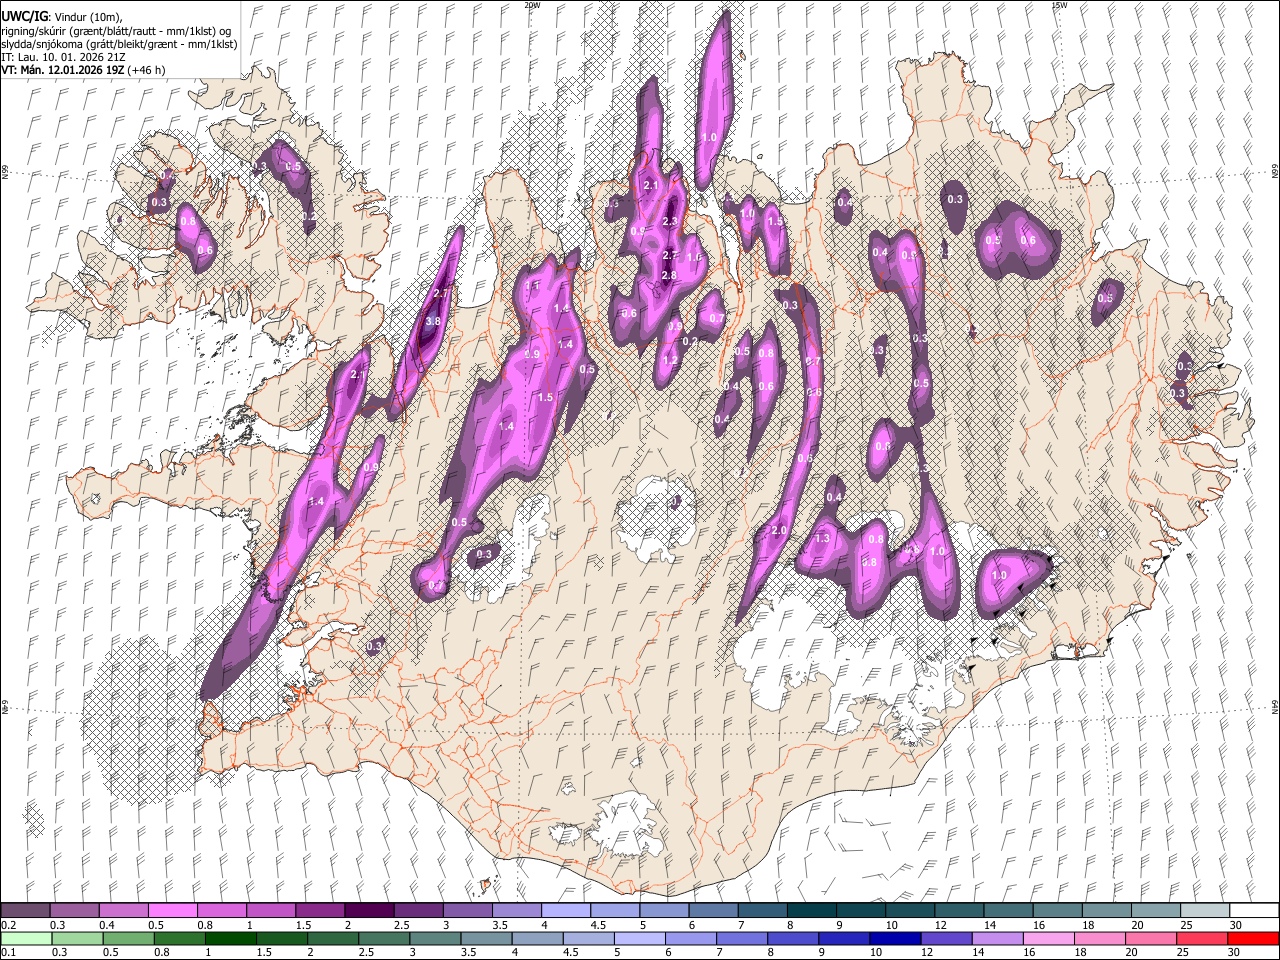Click the 0.2 swatch in the snow legend
Image resolution: width=1280 pixels, height=960 pixels.
[25, 911]
